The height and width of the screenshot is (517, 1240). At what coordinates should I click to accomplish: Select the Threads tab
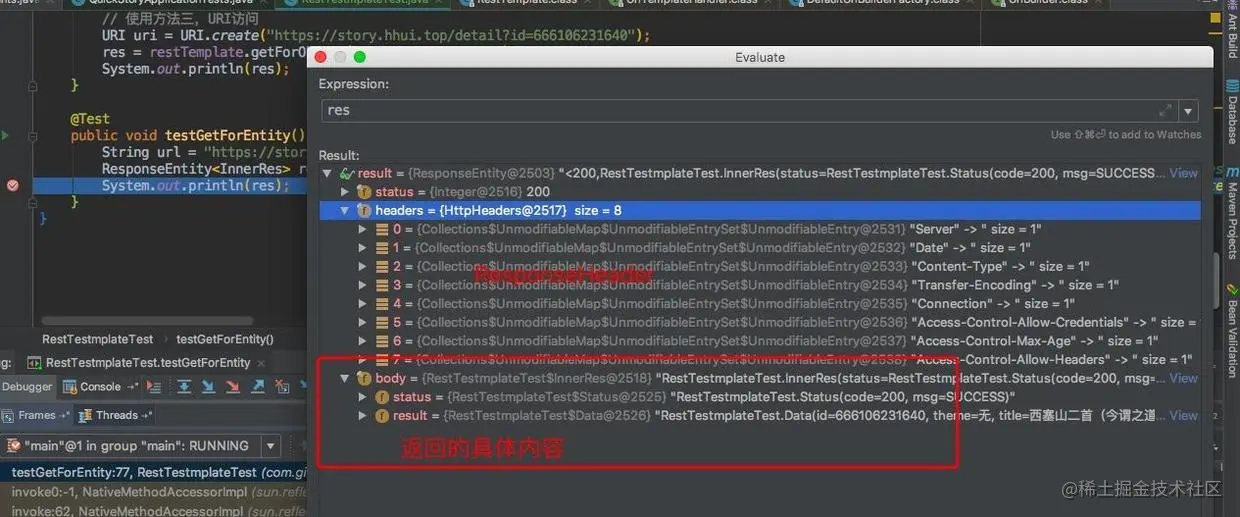pyautogui.click(x=114, y=415)
